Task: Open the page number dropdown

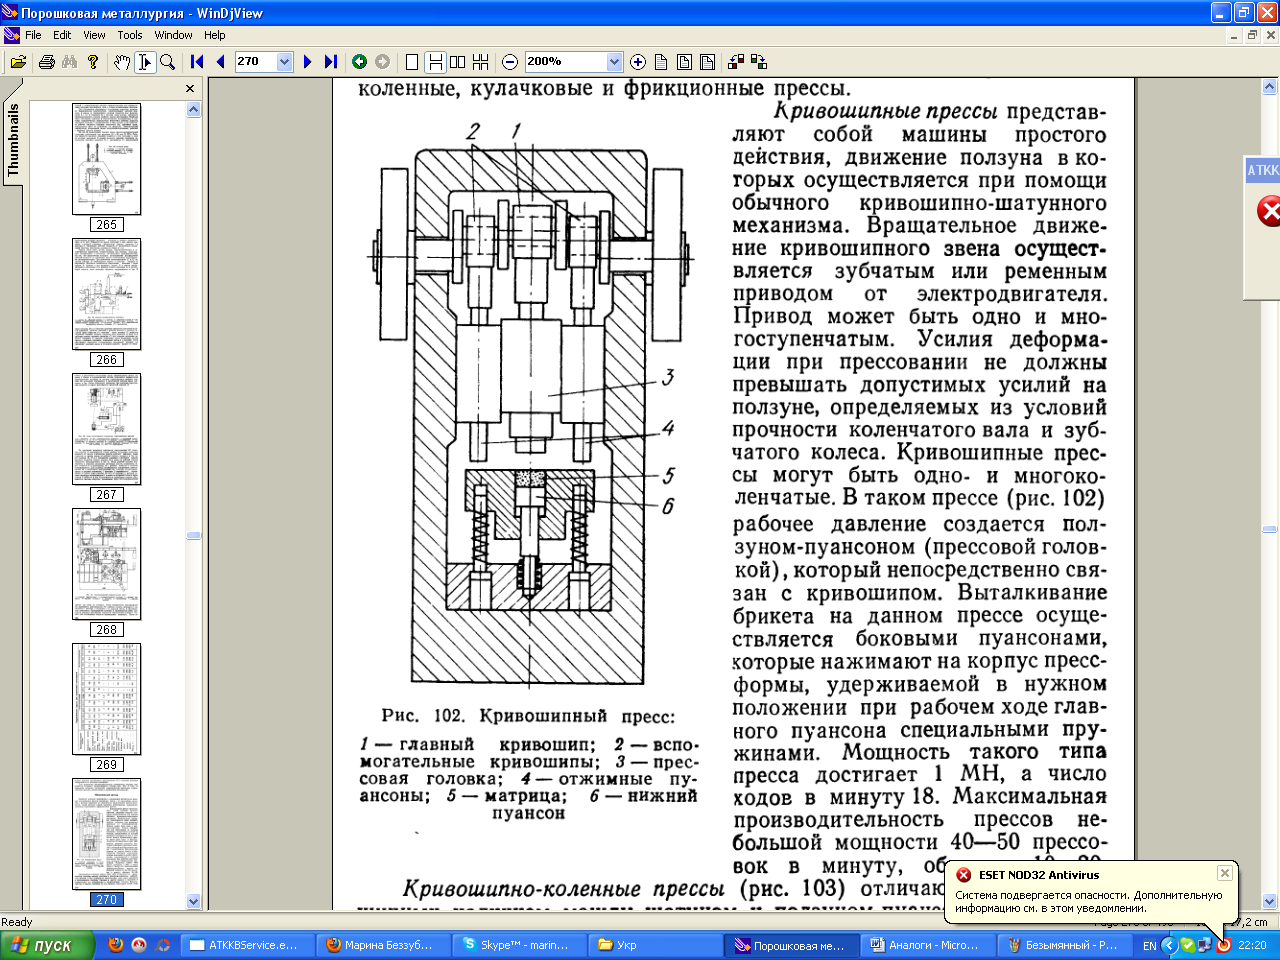Action: tap(284, 62)
